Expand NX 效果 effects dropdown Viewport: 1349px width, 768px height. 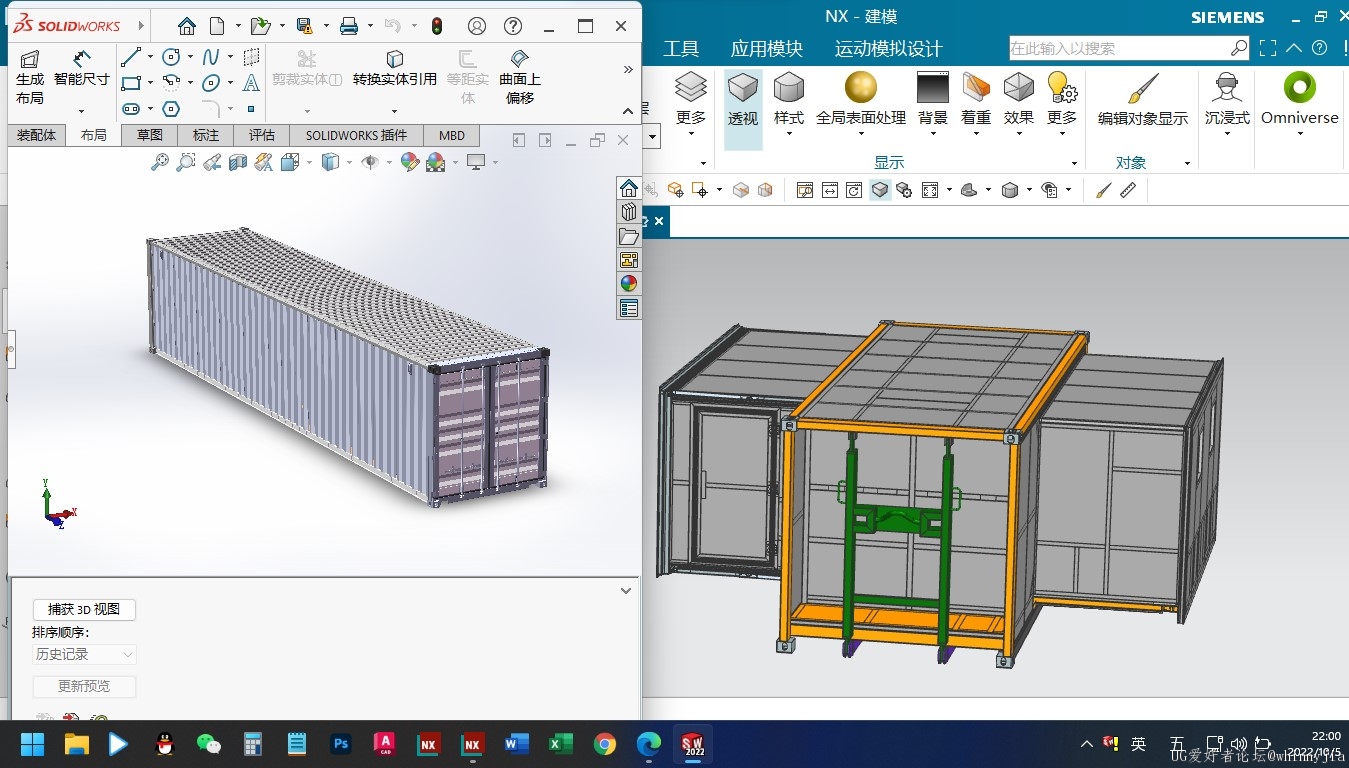pos(1019,135)
